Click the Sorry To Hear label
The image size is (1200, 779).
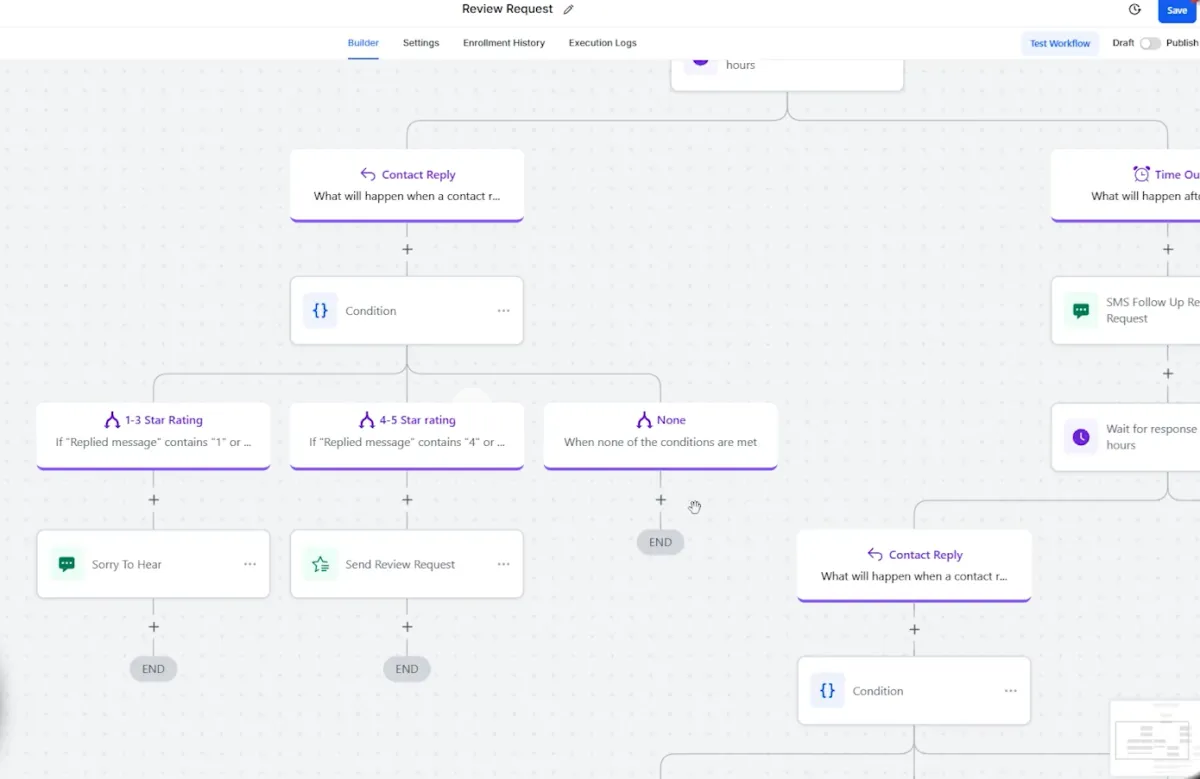[x=127, y=564]
